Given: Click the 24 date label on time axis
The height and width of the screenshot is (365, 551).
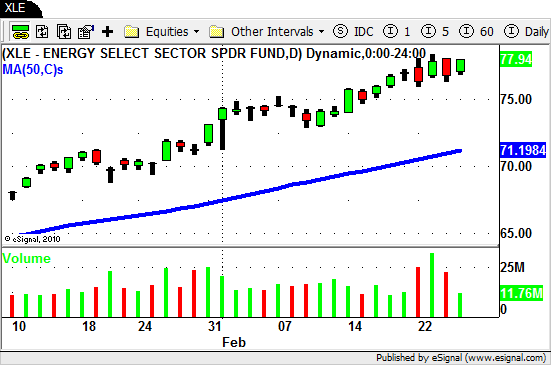Looking at the screenshot, I should click(x=145, y=326).
